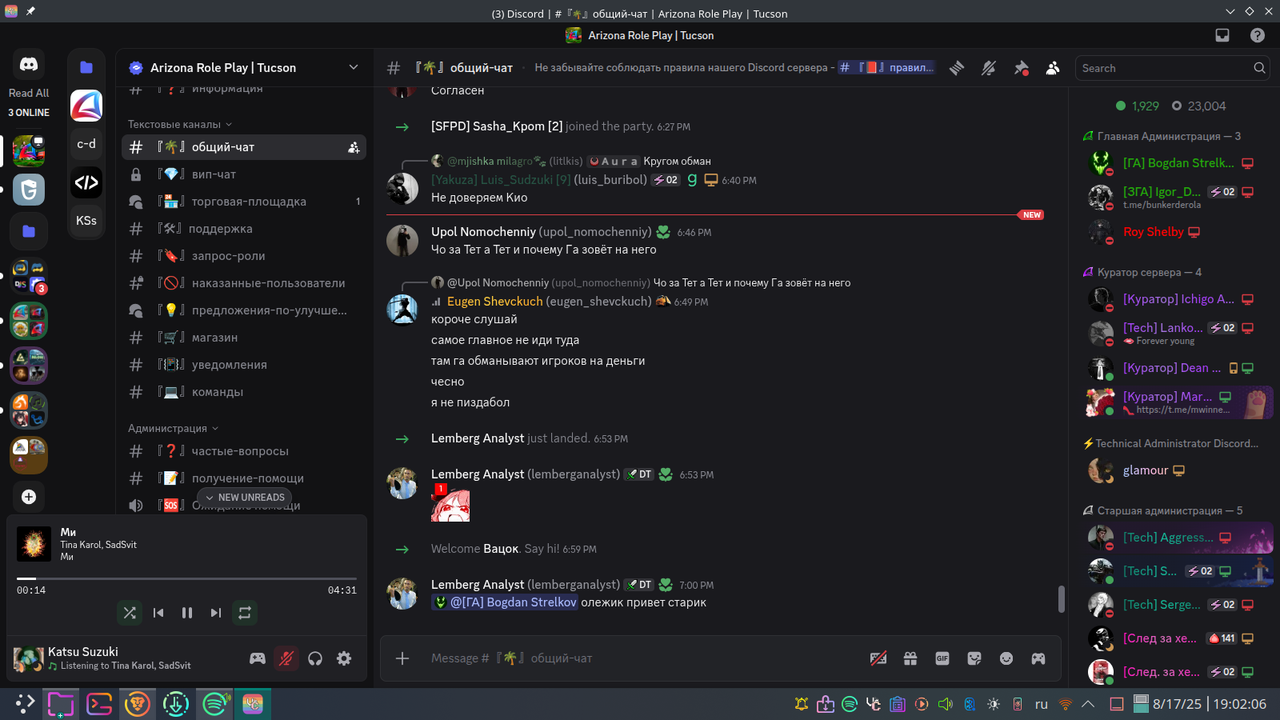Open the code-brackets server icon

(x=86, y=182)
